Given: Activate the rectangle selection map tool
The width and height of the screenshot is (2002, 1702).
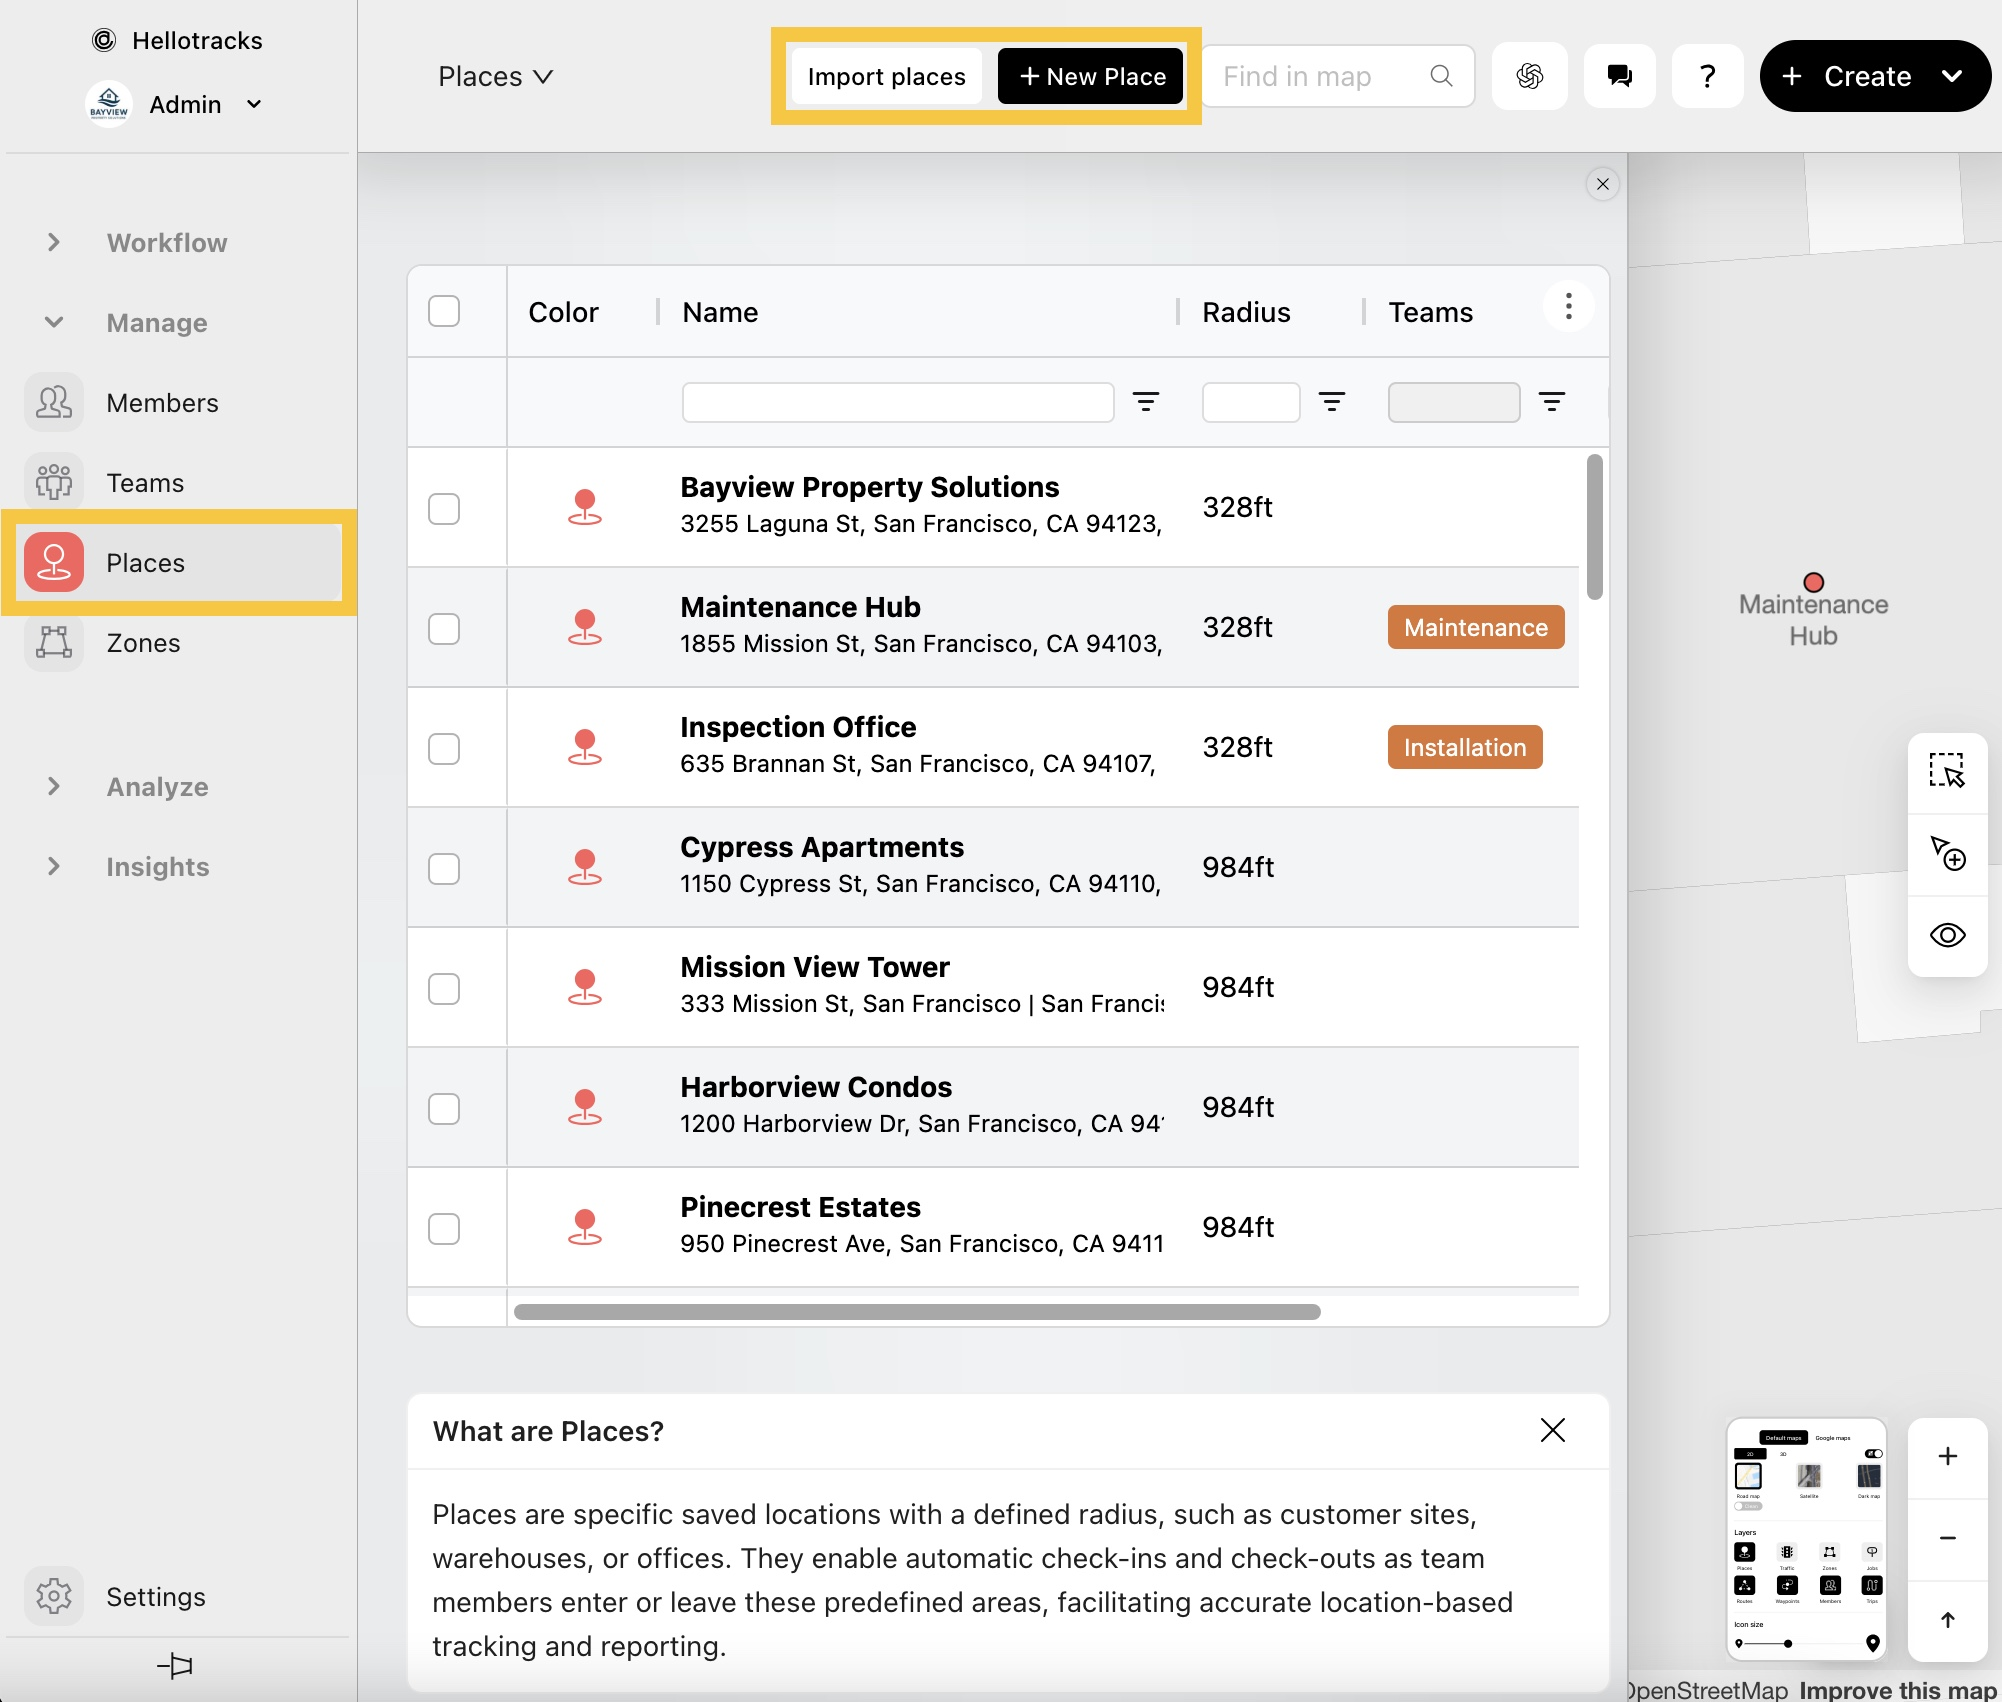Looking at the screenshot, I should pyautogui.click(x=1946, y=771).
